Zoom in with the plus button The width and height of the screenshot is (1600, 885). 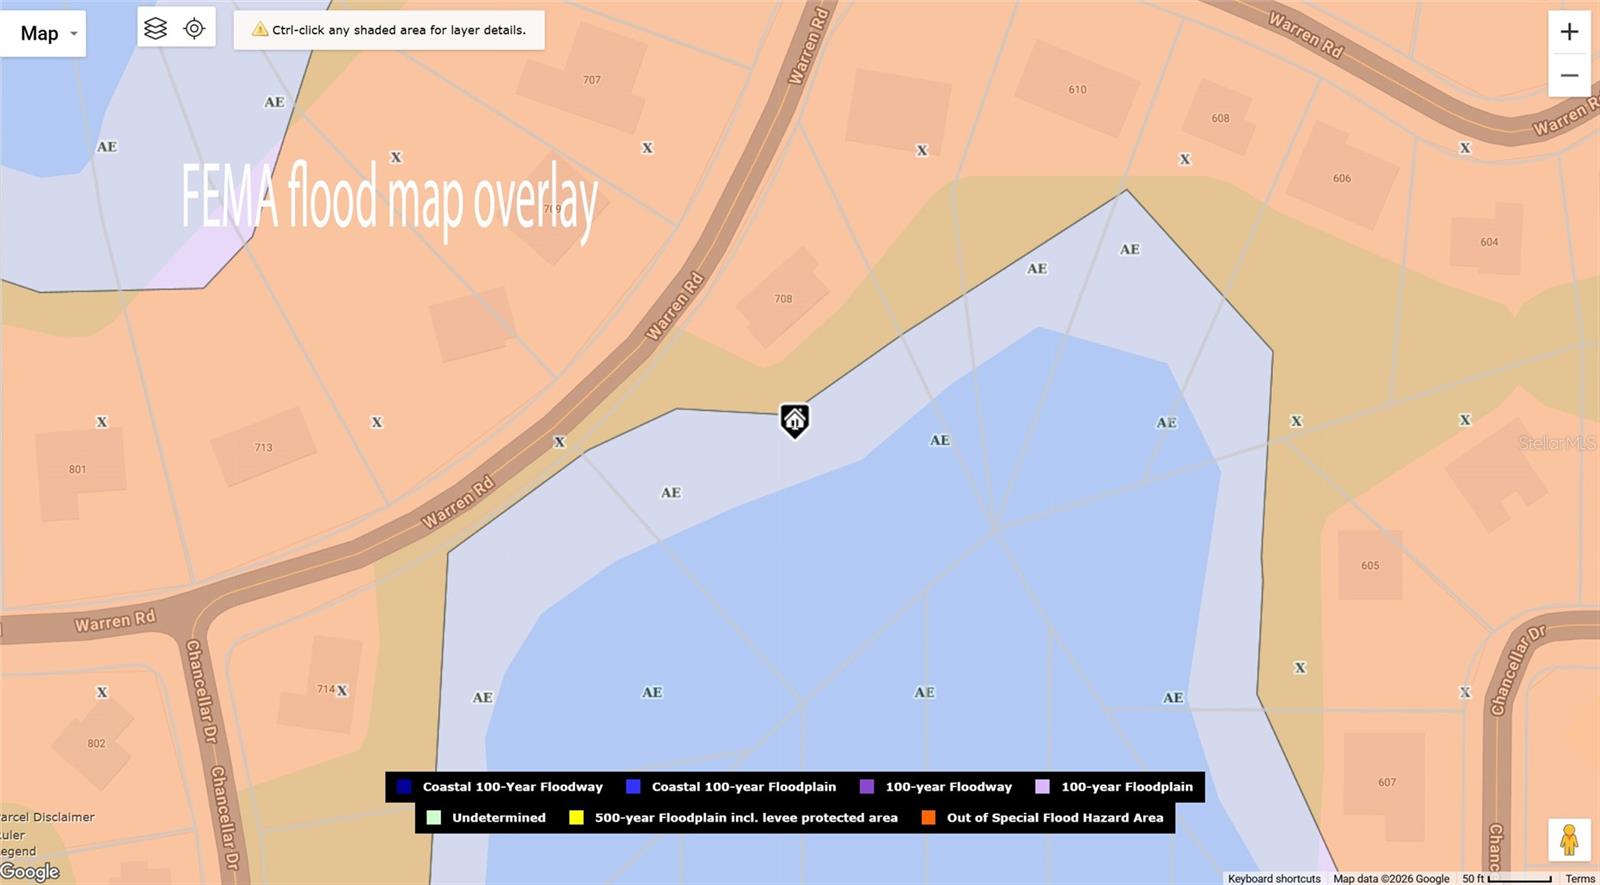(1569, 32)
